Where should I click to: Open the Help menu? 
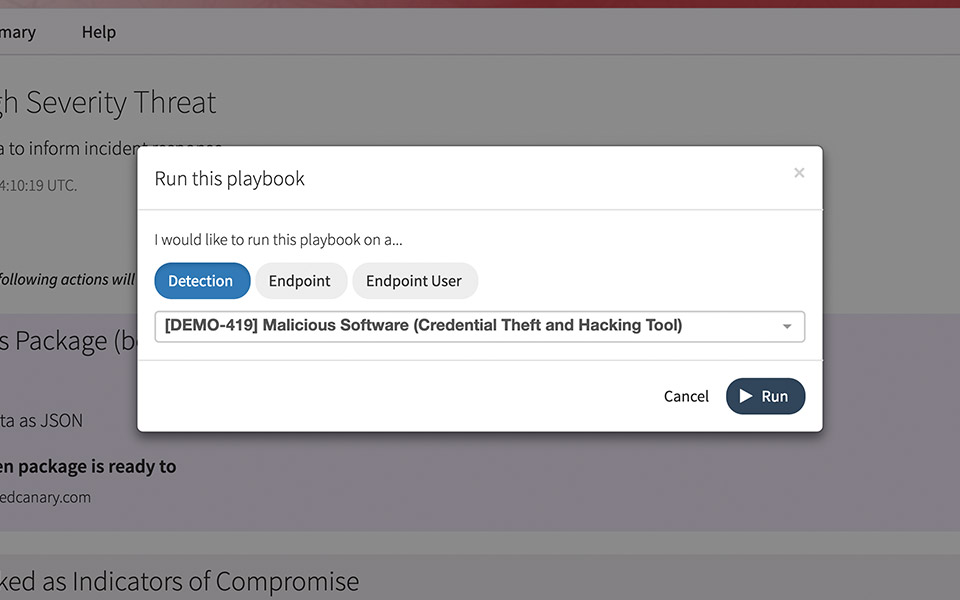click(99, 32)
